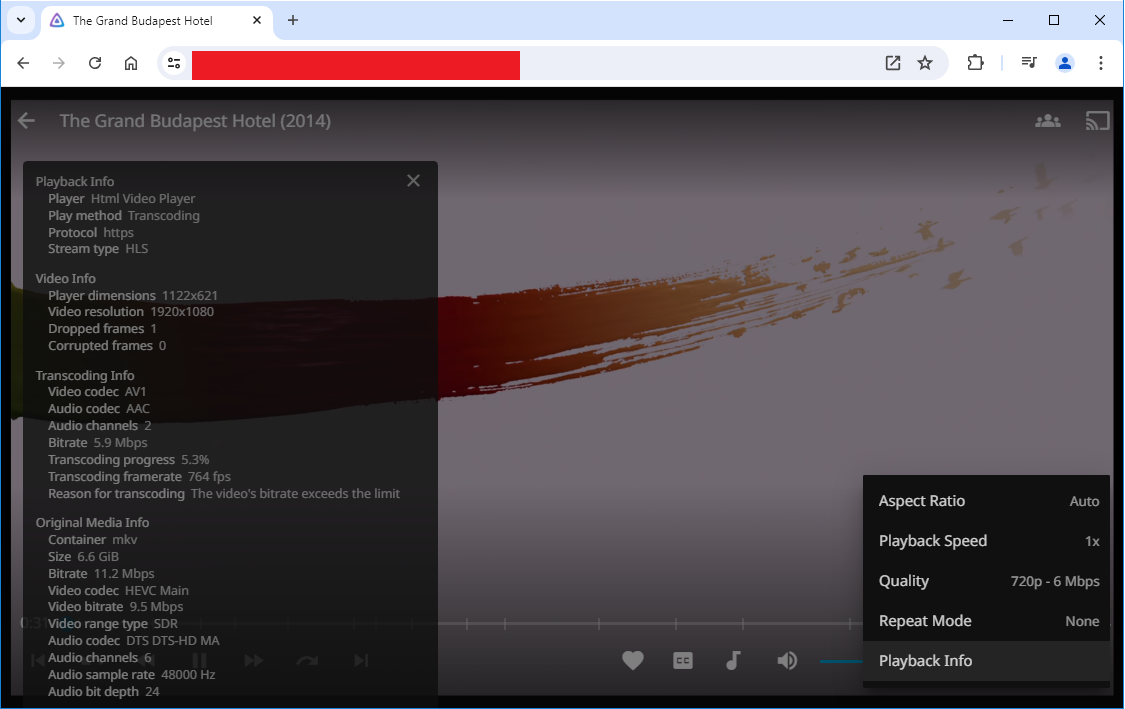The image size is (1125, 709).
Task: Click the video seek timeline bar
Action: tap(650, 624)
